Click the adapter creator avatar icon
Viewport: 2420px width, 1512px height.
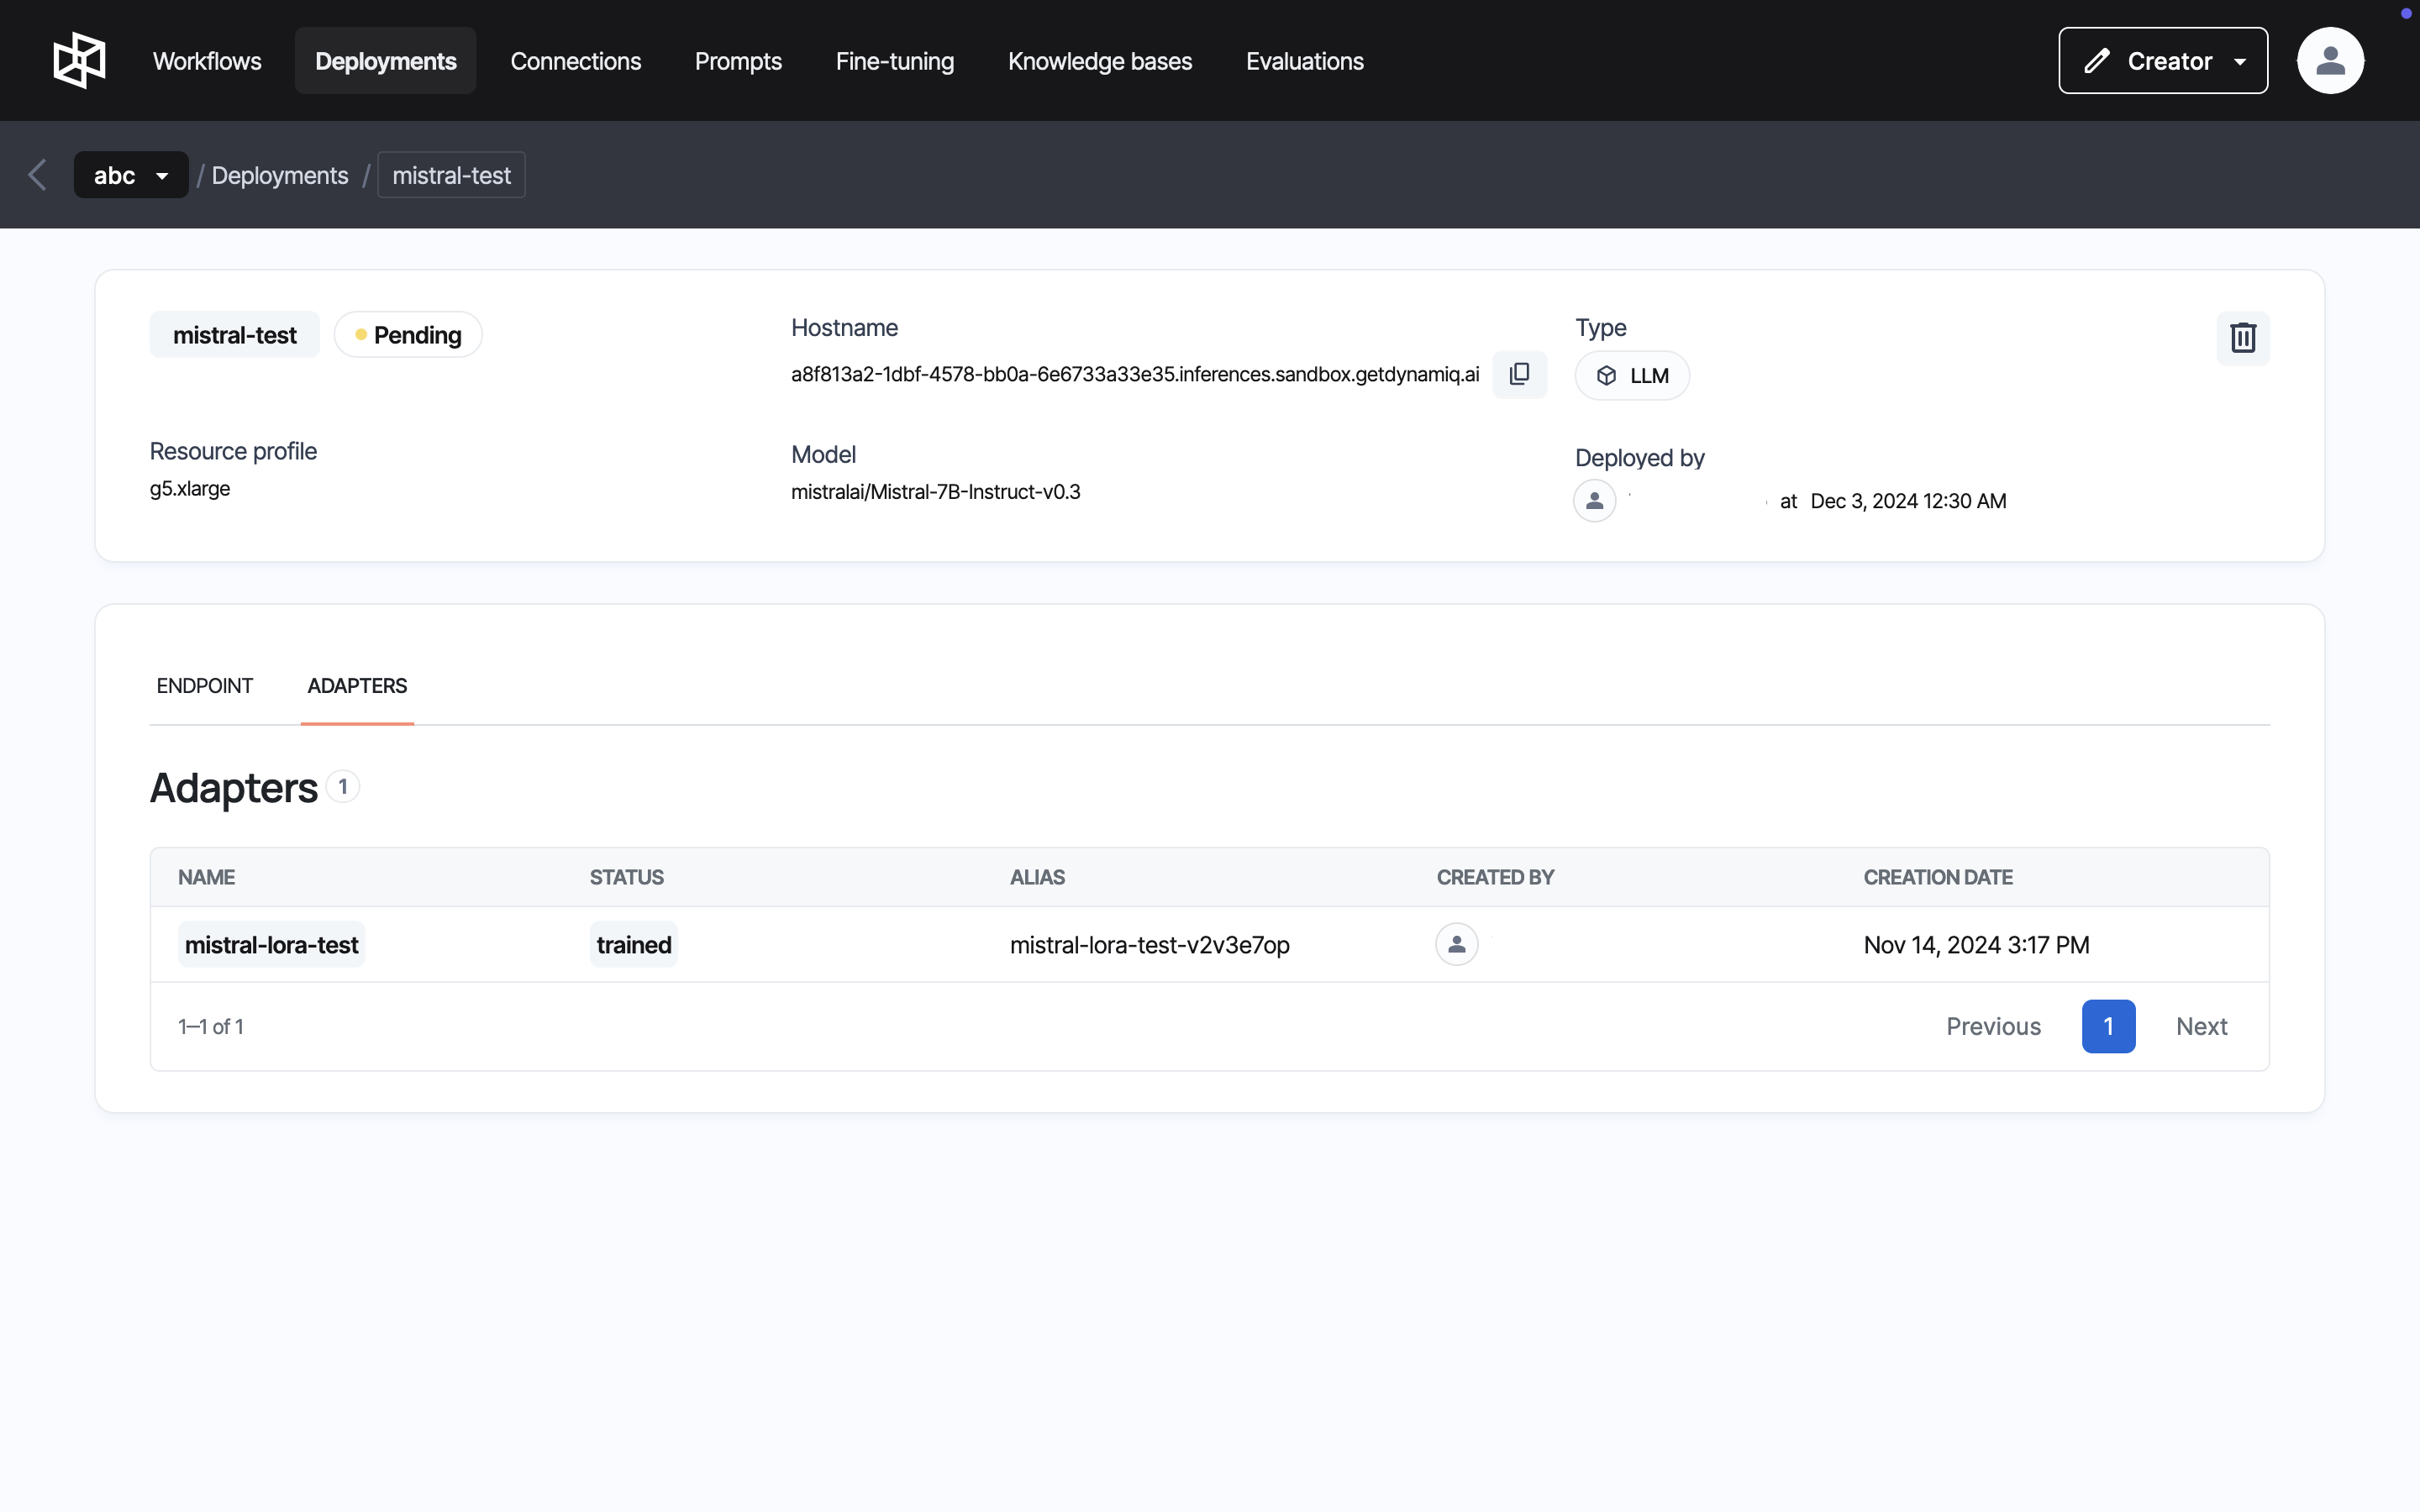click(x=1456, y=944)
